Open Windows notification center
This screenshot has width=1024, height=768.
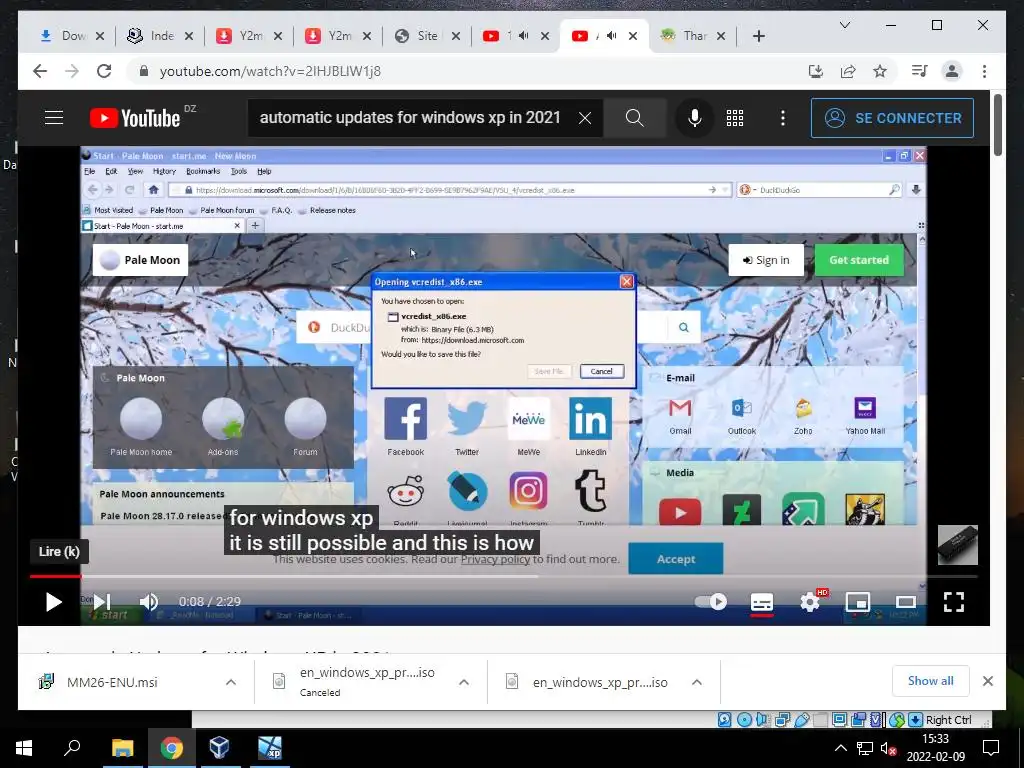[x=991, y=748]
